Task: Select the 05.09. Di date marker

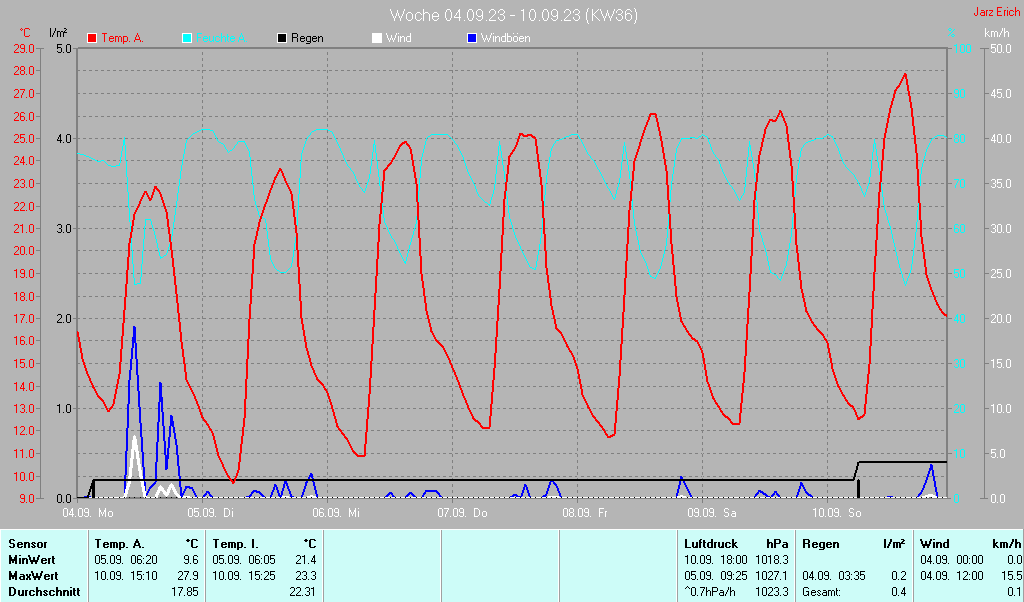Action: [213, 513]
